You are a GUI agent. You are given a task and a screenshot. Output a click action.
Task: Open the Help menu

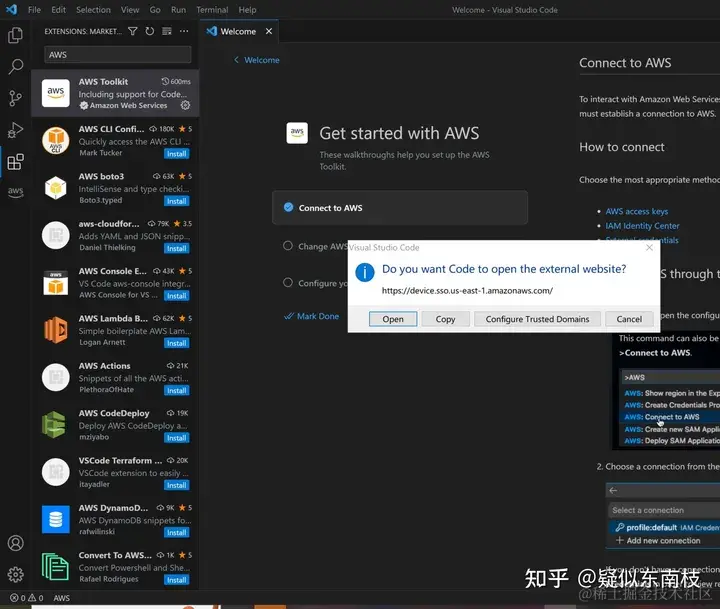[x=247, y=10]
